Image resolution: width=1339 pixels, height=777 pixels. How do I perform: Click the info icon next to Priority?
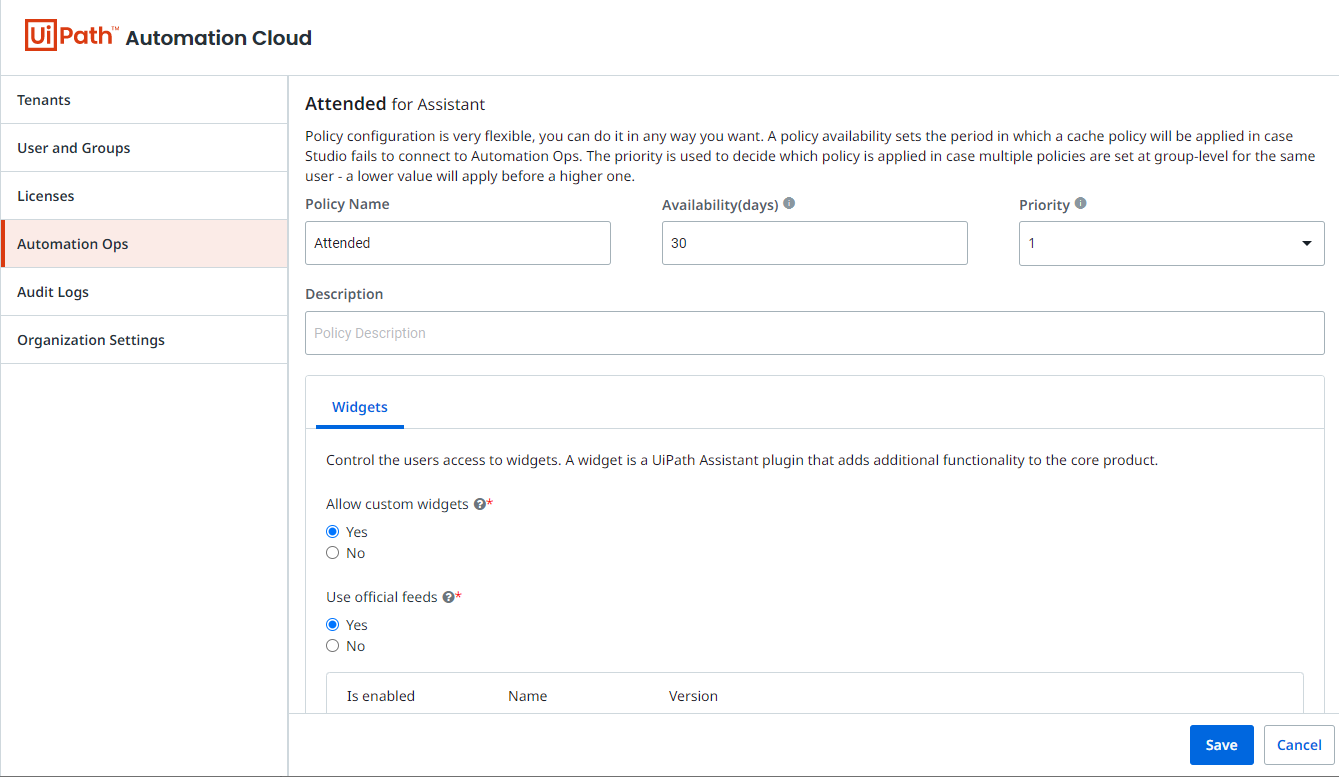coord(1080,203)
